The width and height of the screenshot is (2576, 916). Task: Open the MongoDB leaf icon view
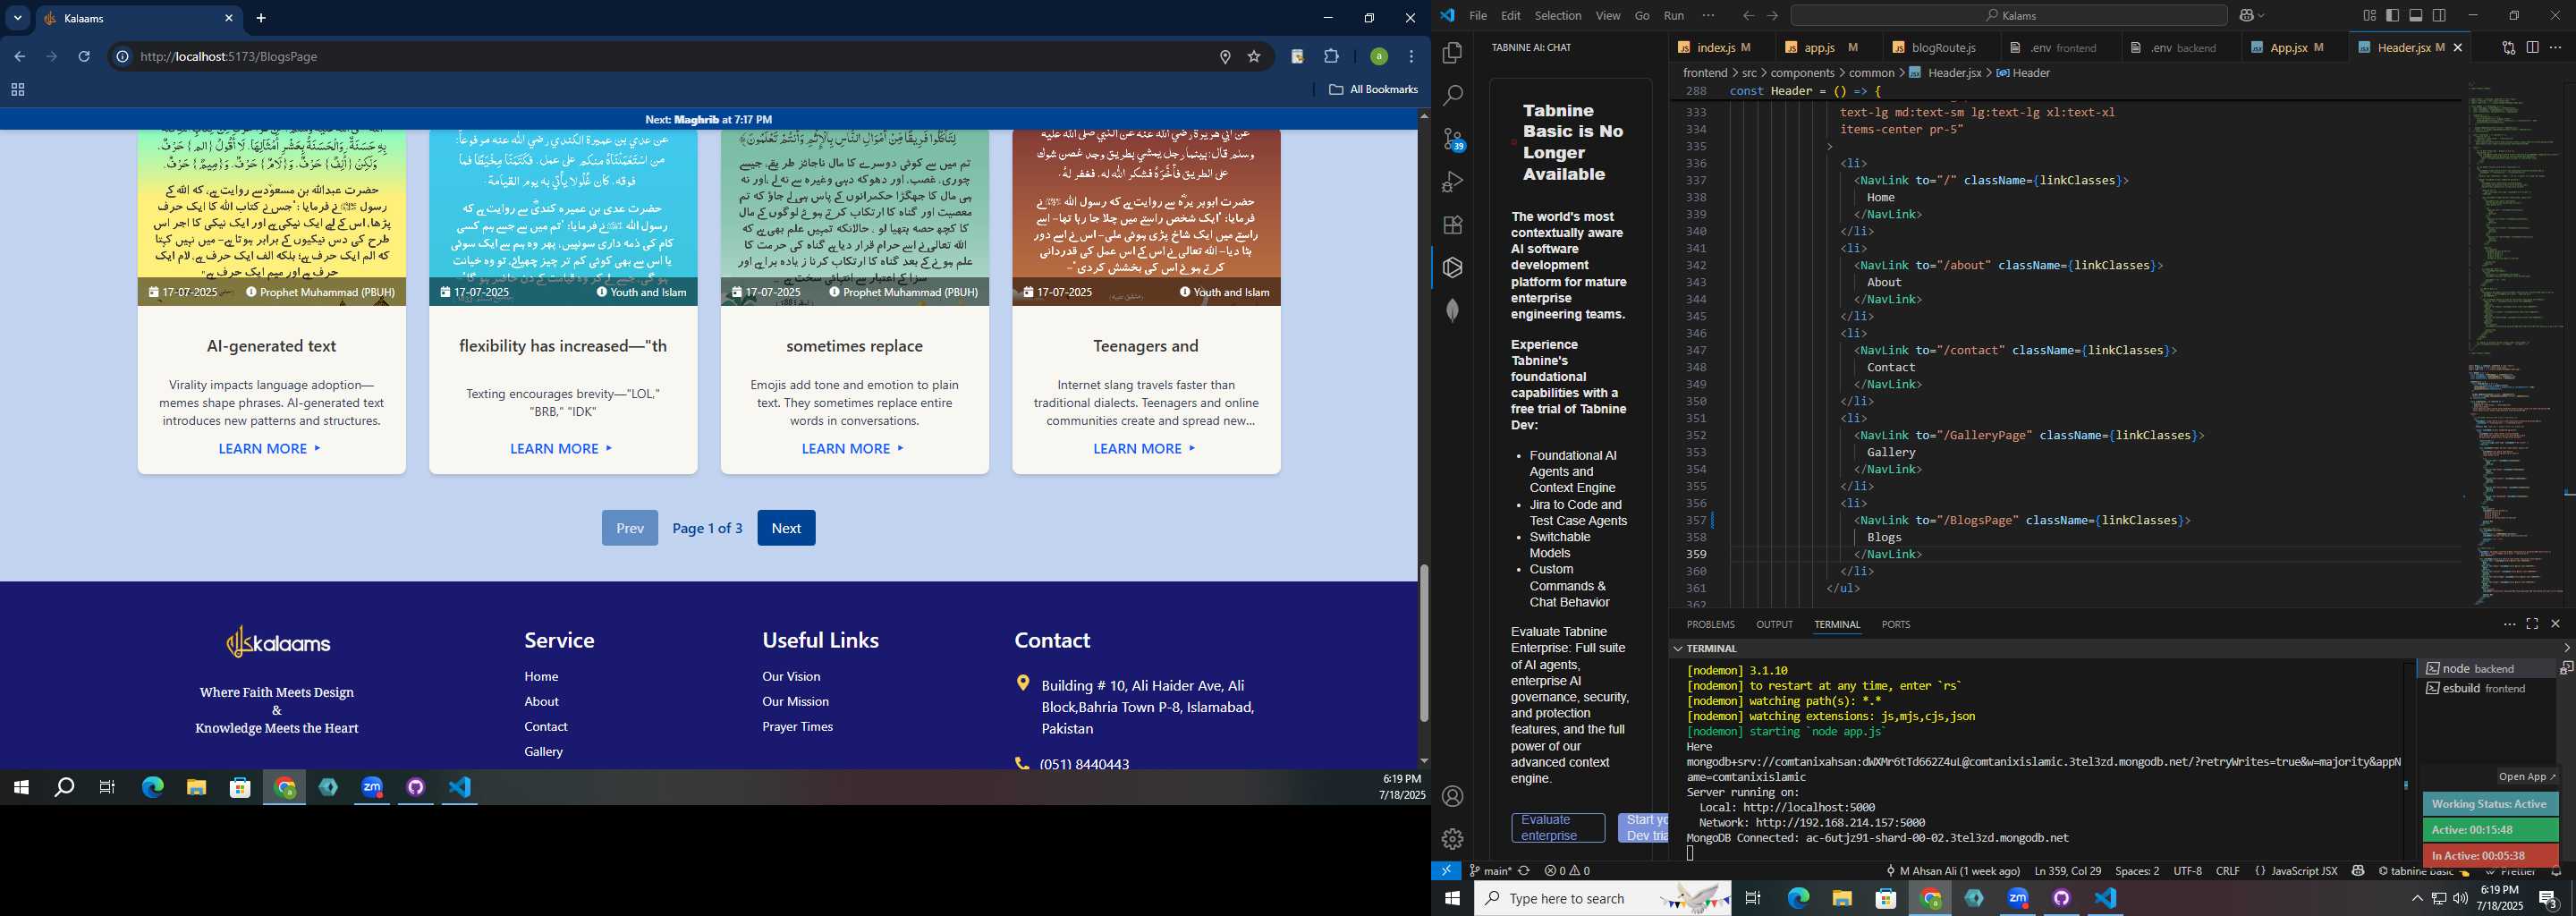pos(1452,311)
